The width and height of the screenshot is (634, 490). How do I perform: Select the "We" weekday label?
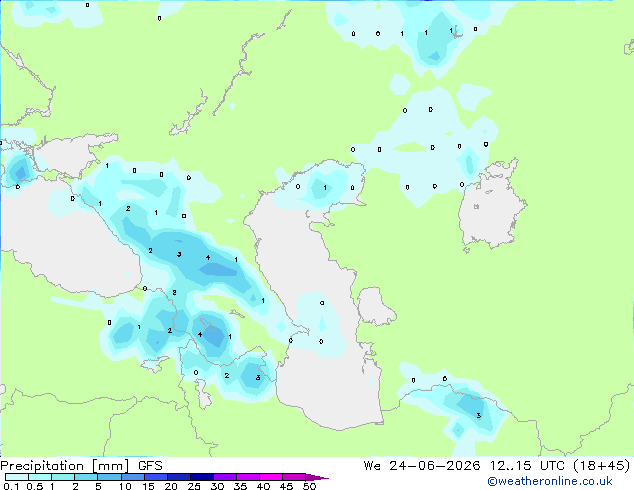[x=372, y=466]
